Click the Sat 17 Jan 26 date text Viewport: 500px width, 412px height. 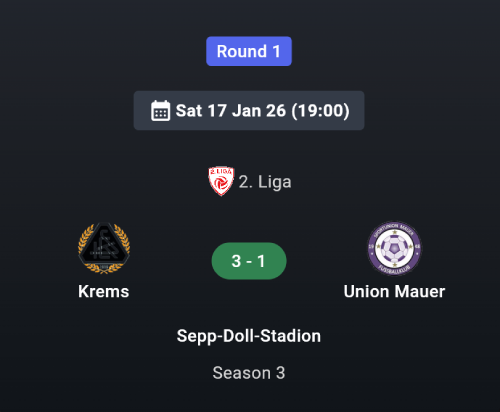231,111
